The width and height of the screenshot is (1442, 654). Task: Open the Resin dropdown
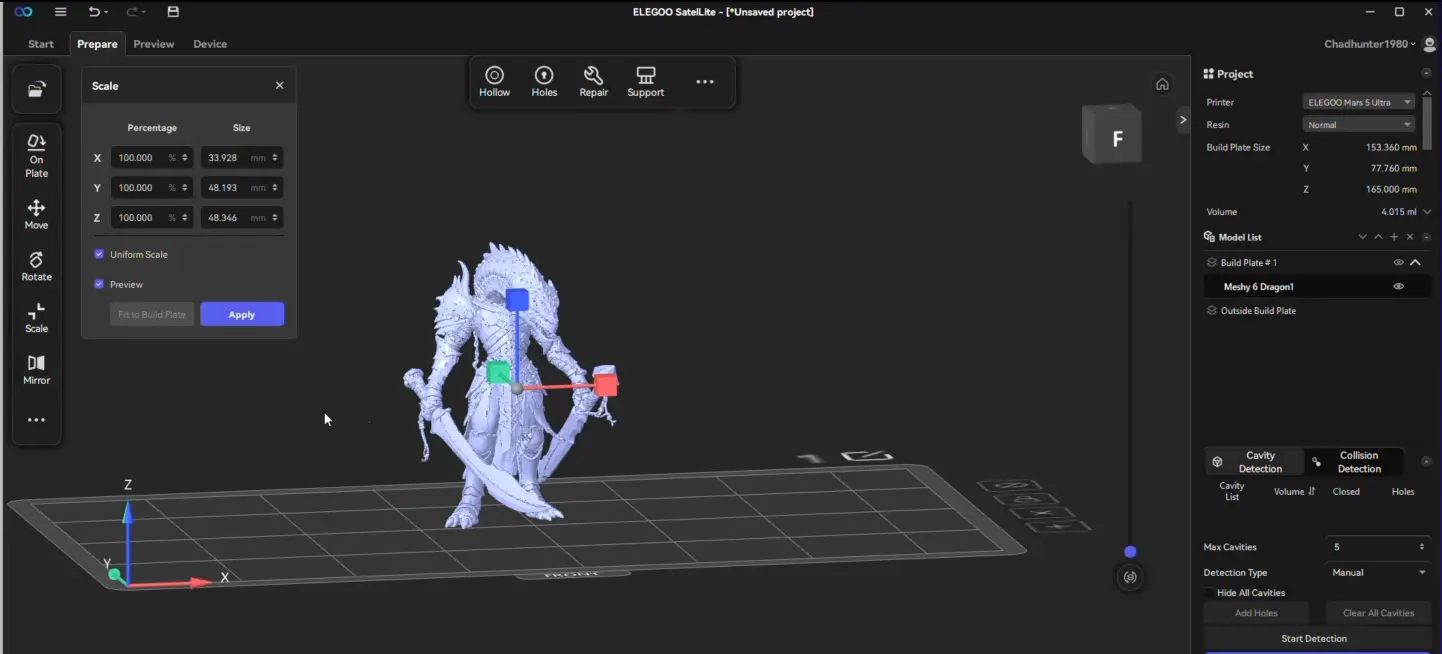point(1357,124)
